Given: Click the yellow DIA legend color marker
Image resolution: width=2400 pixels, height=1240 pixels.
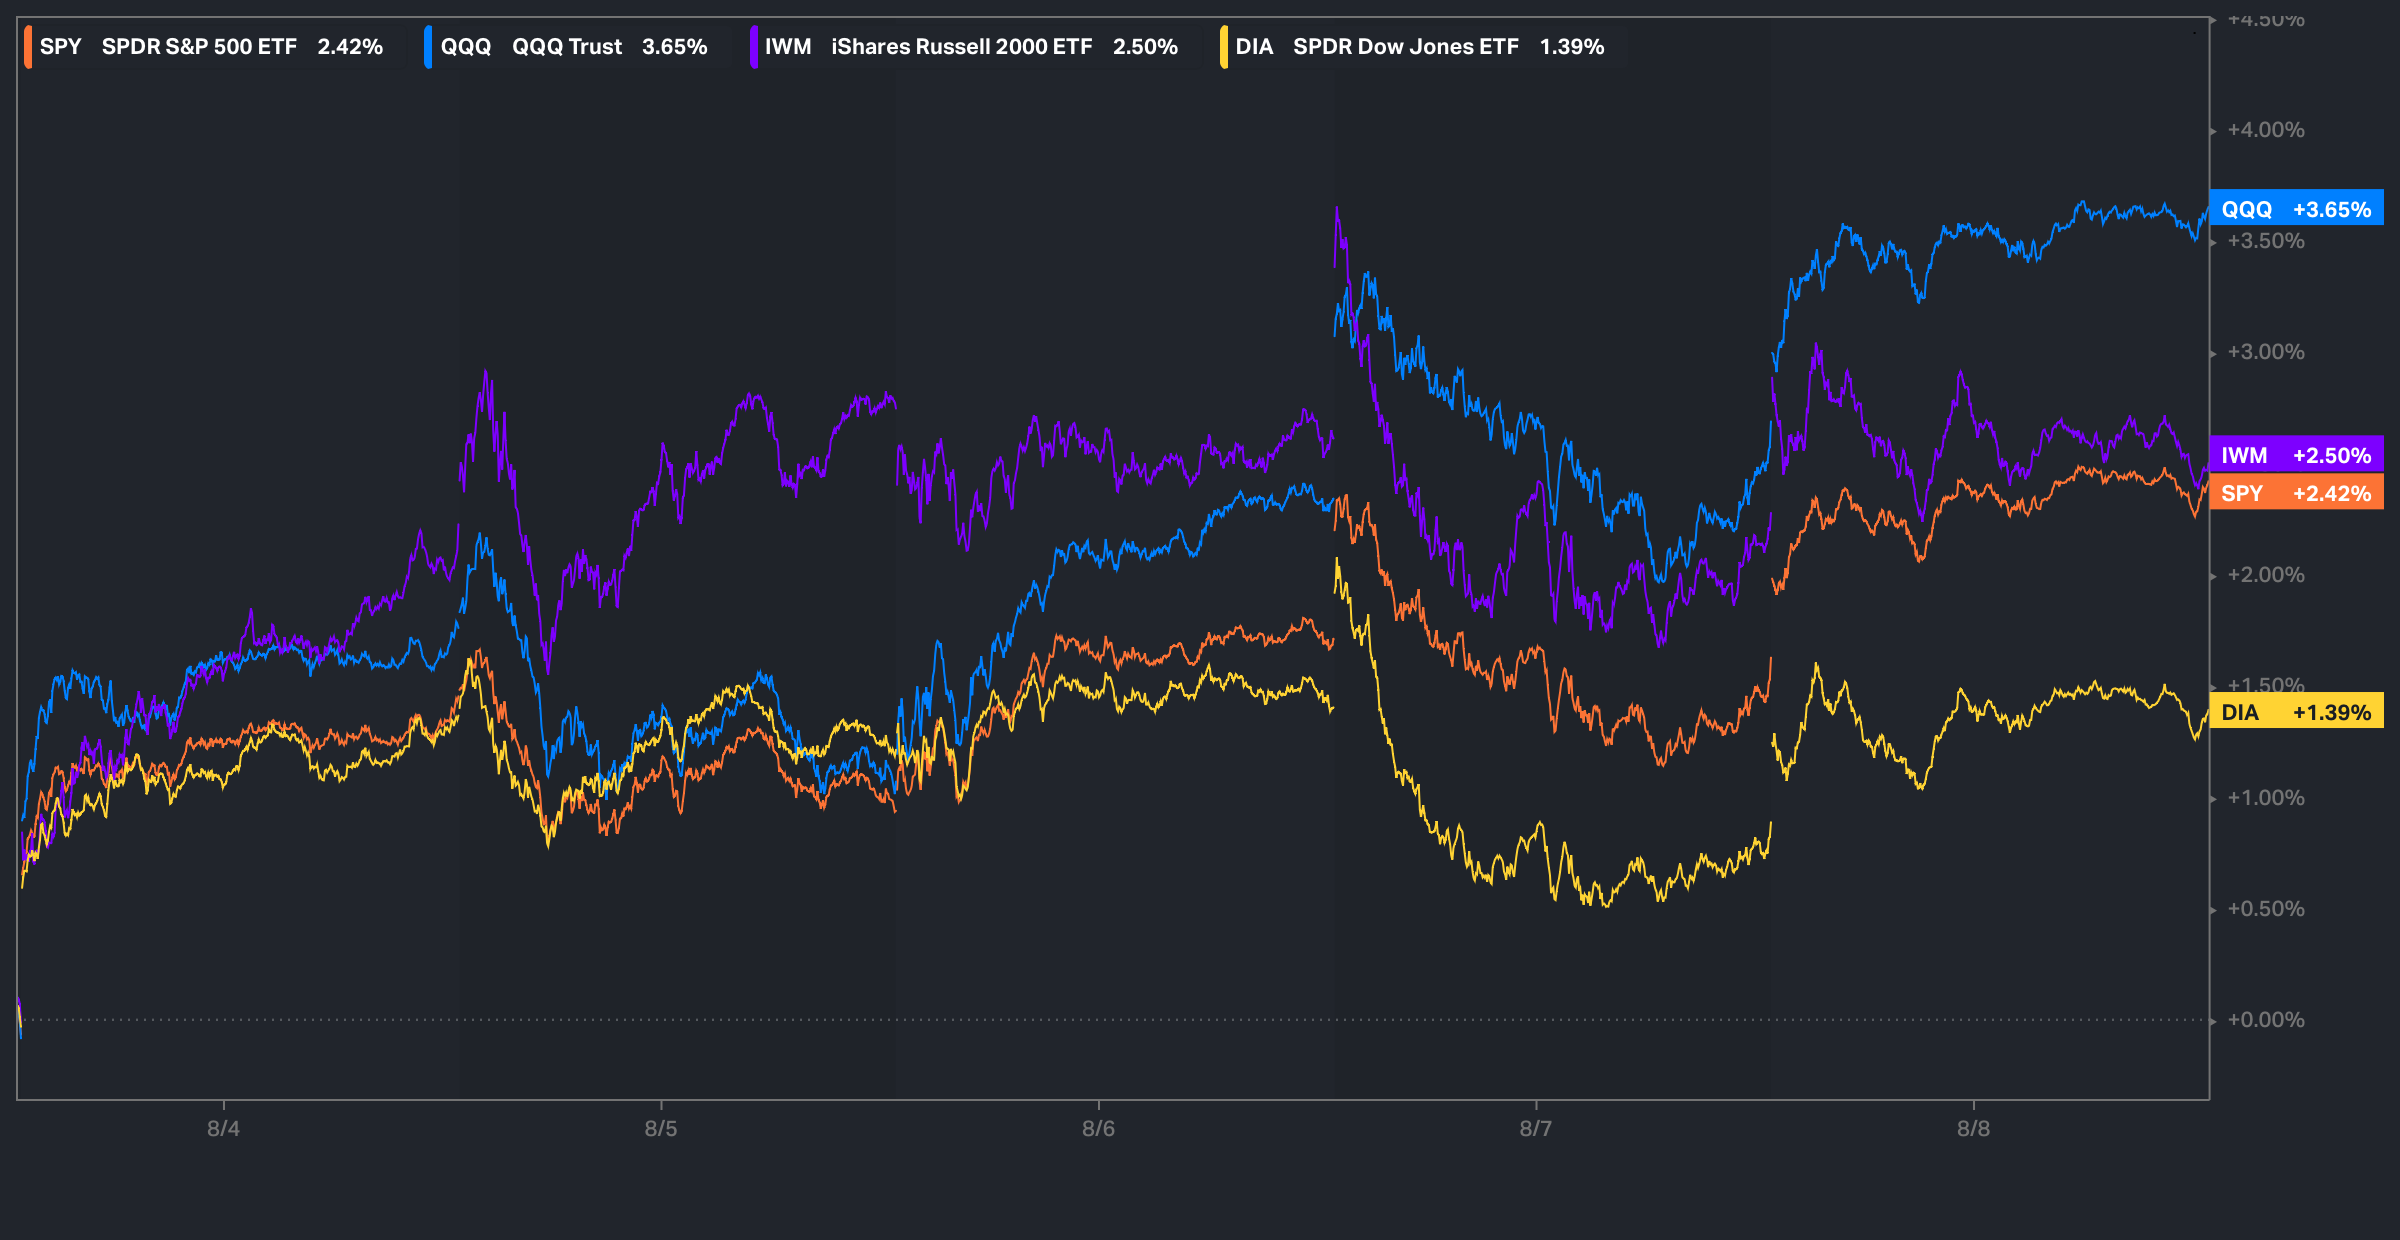Looking at the screenshot, I should pos(1224,47).
